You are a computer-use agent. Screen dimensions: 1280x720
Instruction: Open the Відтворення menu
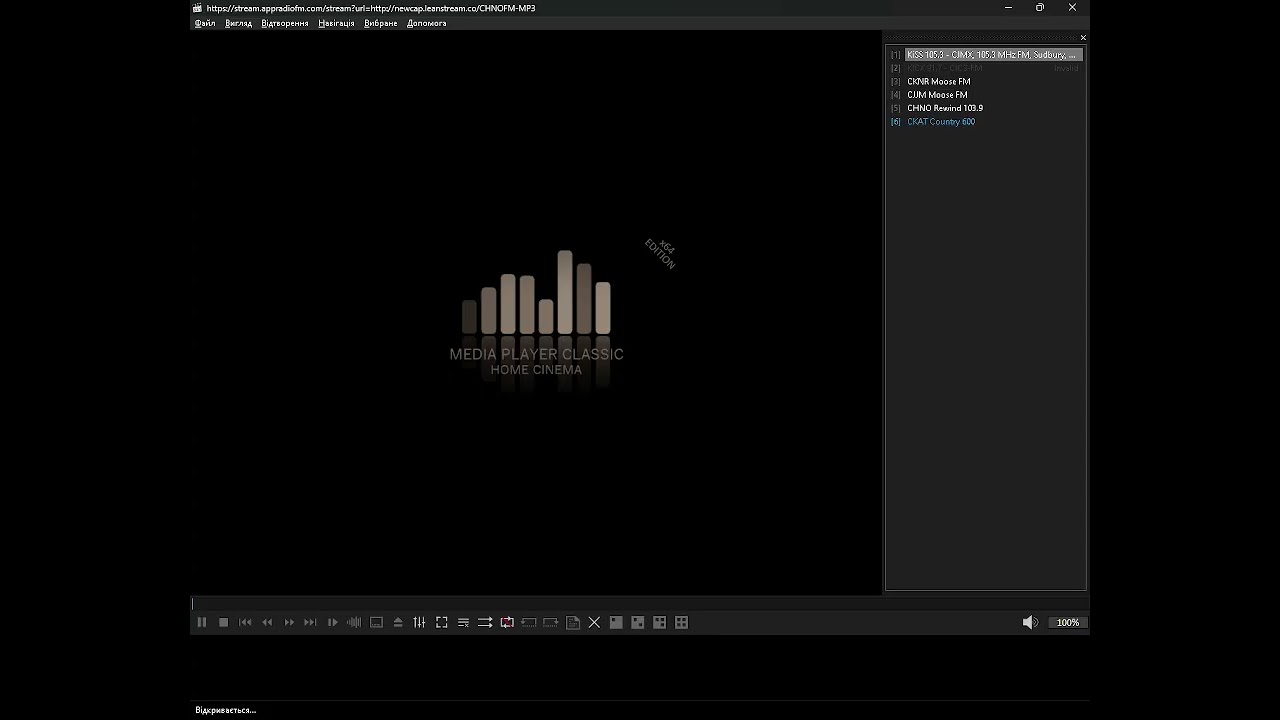285,23
